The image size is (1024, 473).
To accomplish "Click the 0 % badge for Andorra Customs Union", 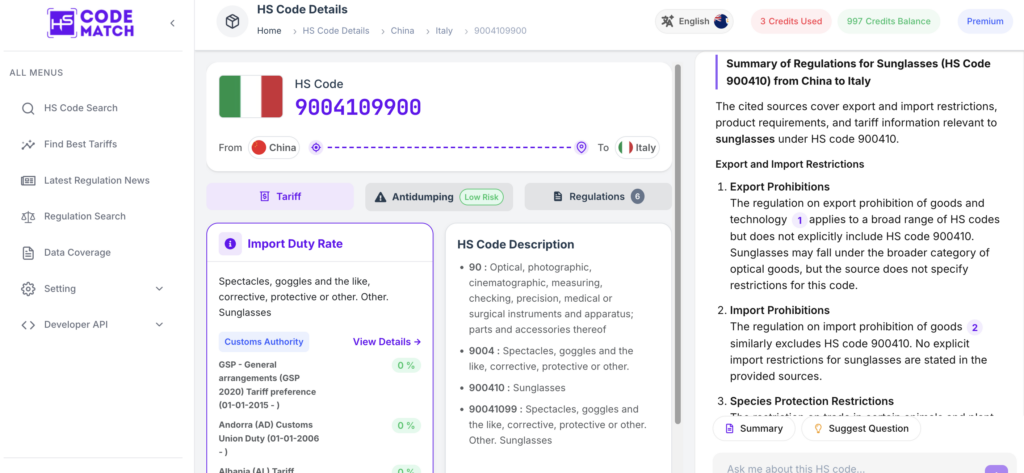I will click(x=406, y=426).
